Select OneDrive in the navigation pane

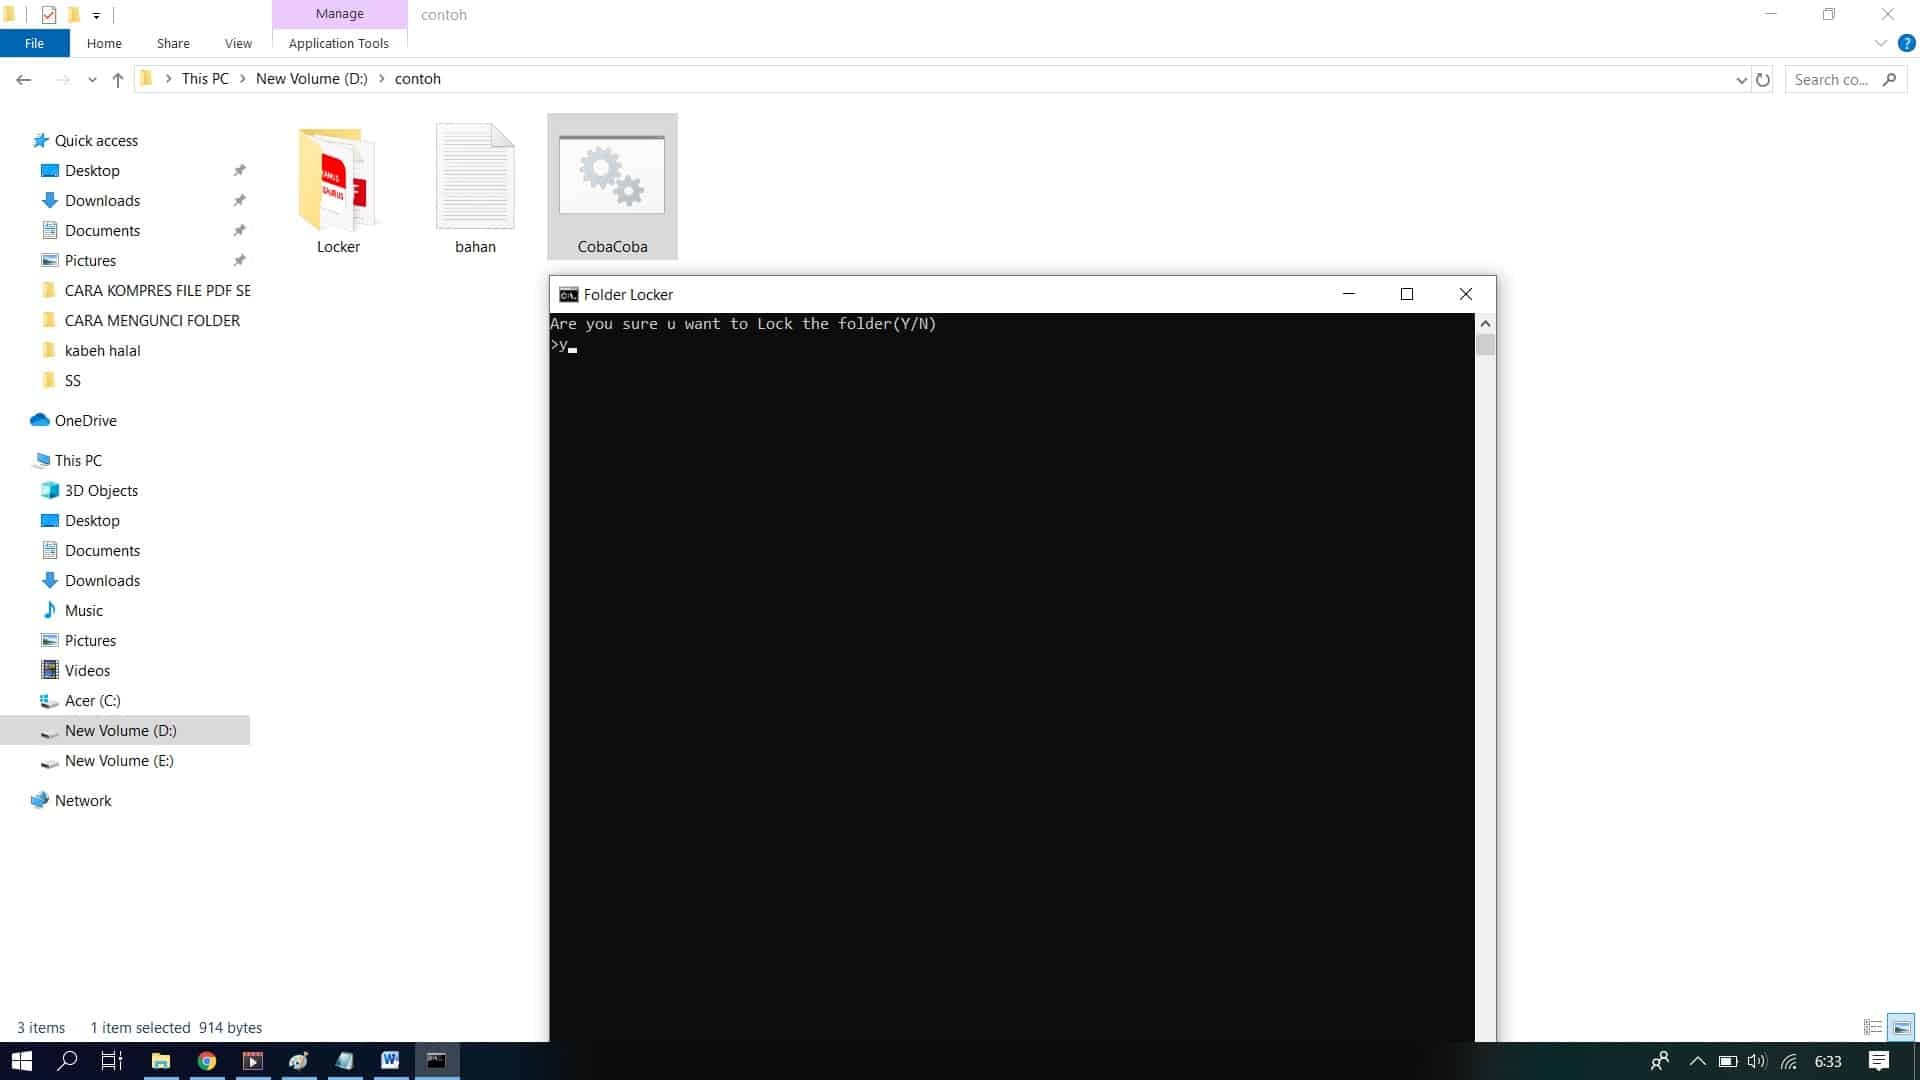(85, 421)
